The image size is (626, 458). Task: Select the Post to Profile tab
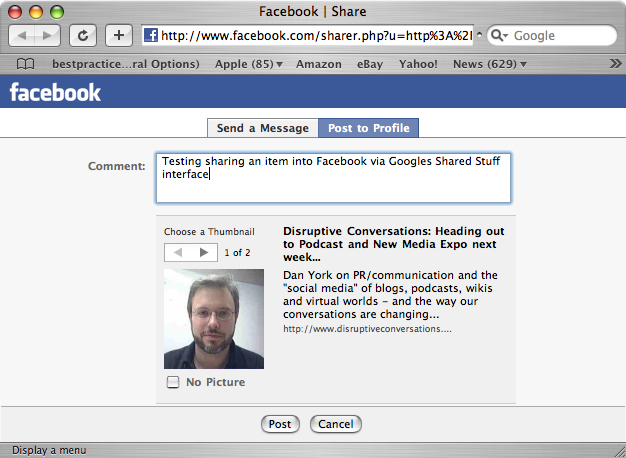pos(368,128)
